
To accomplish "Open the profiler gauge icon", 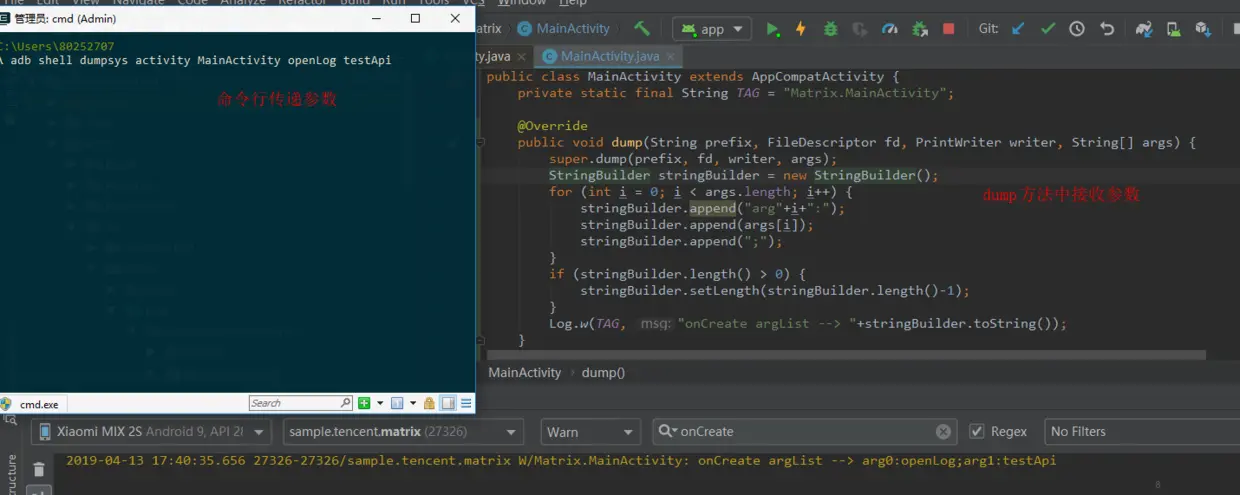I will pos(889,29).
